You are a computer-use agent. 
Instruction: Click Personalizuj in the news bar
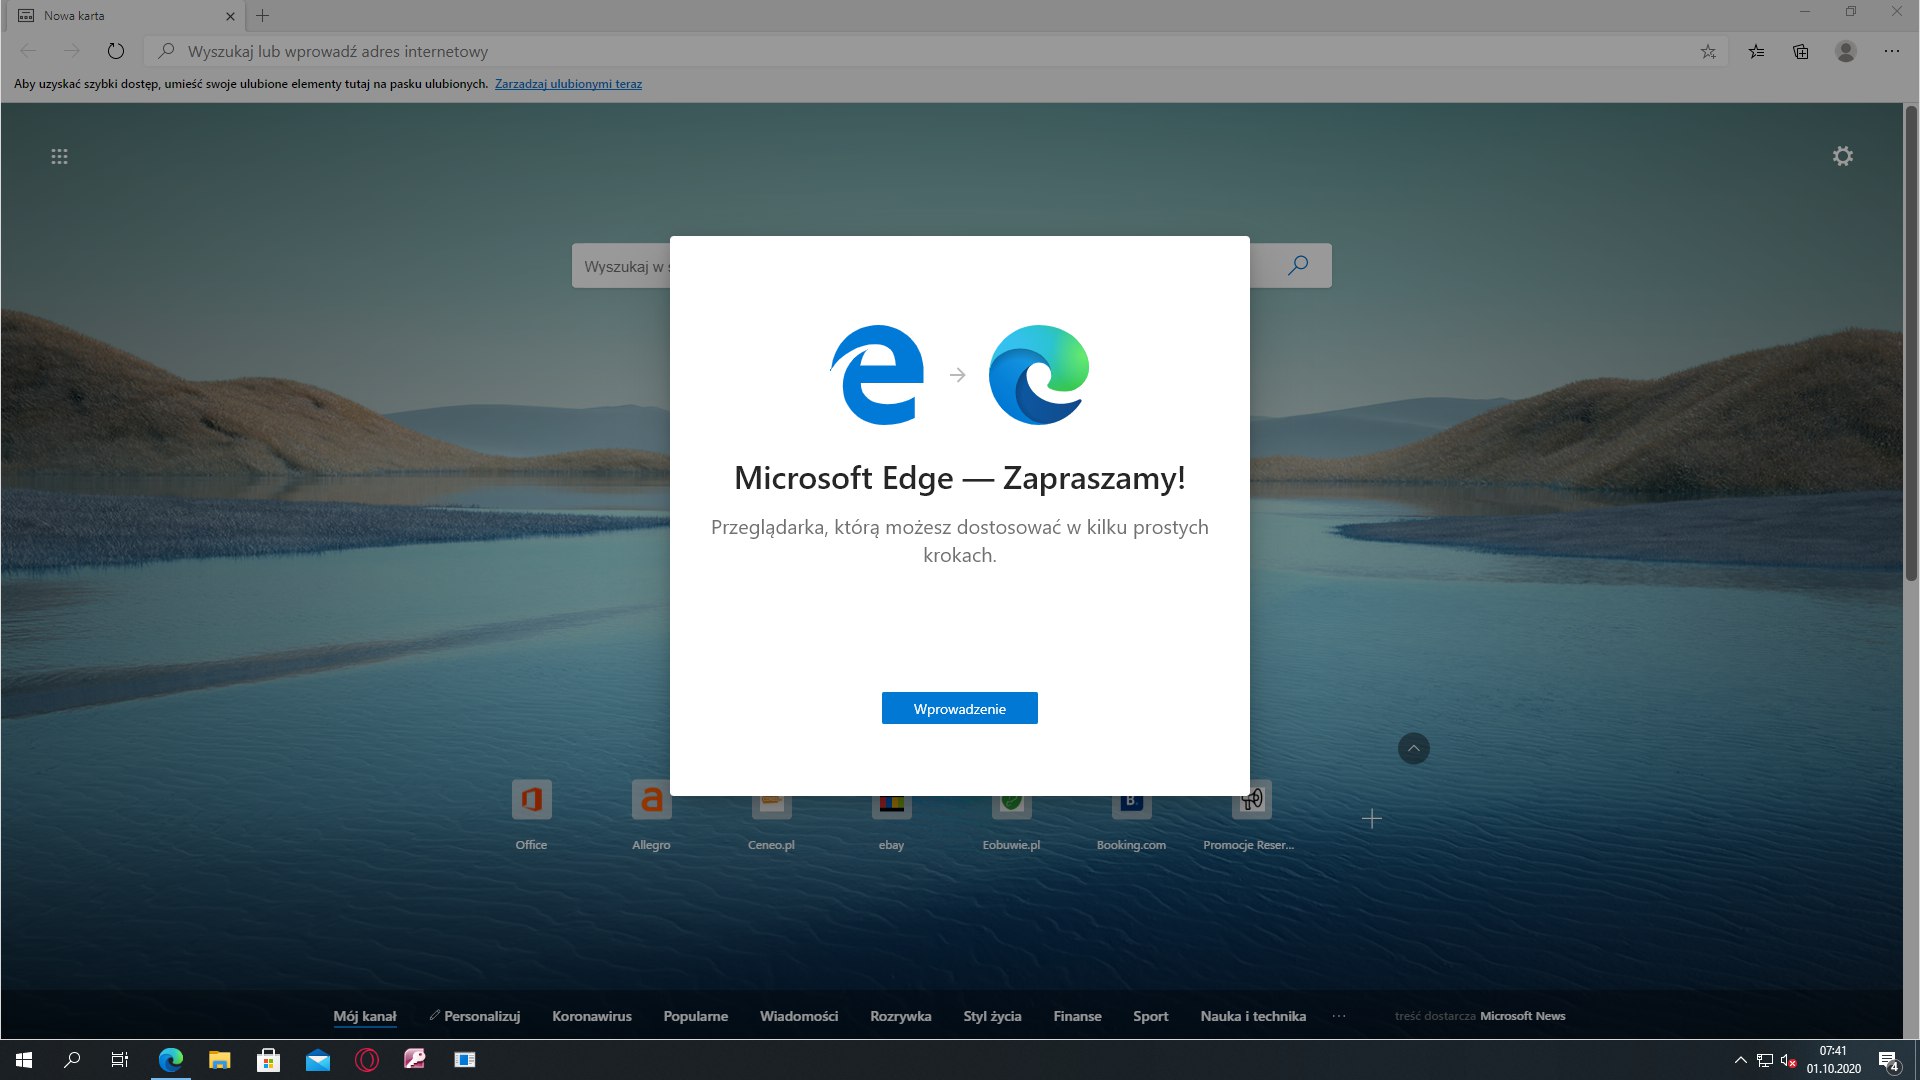[475, 1016]
